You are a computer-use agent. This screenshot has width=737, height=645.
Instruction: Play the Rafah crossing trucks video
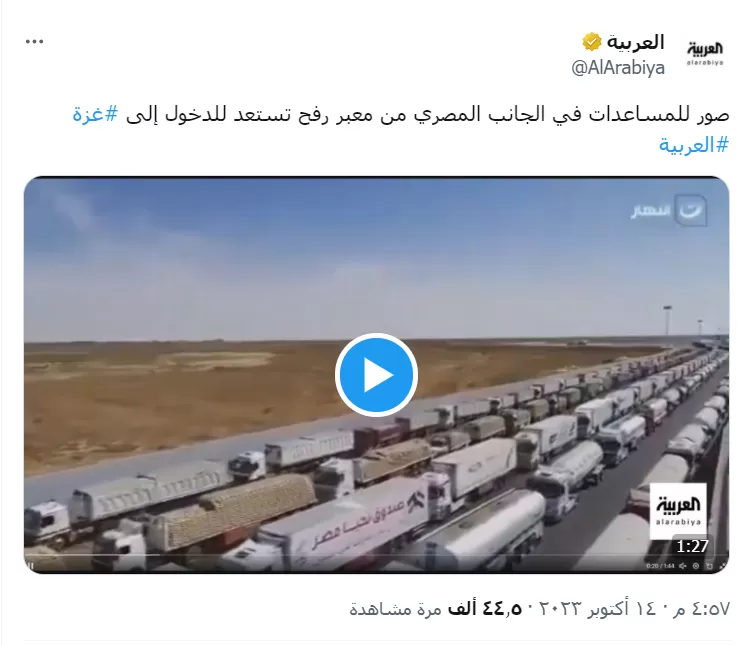coord(376,375)
